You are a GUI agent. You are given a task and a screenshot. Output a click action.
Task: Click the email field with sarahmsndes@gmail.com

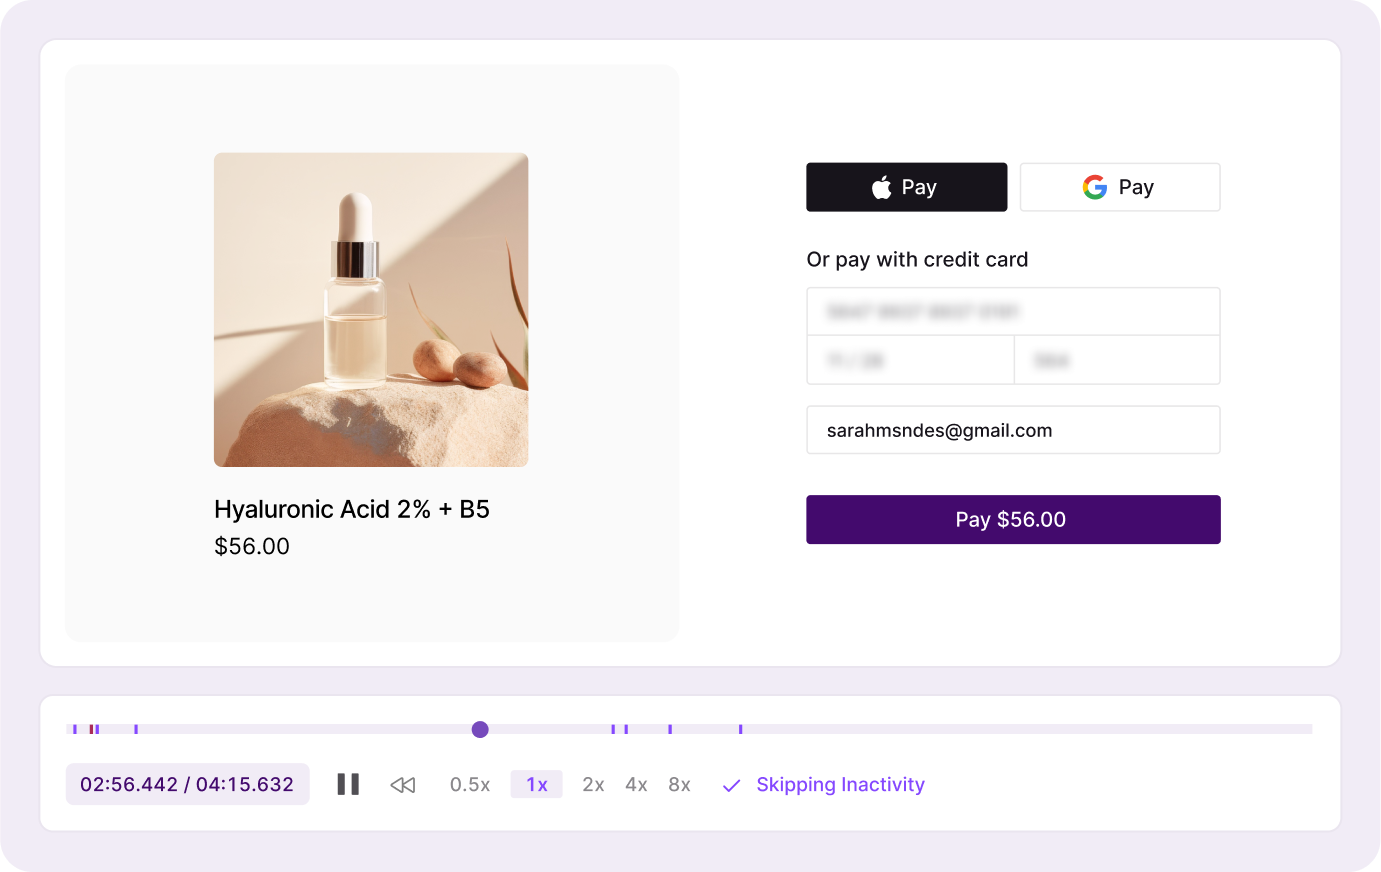pos(1012,430)
